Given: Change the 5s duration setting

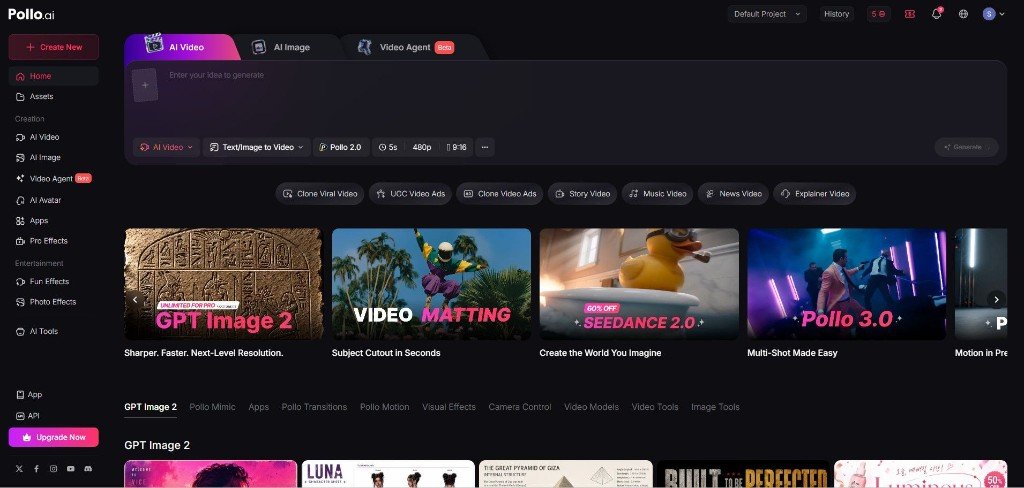Looking at the screenshot, I should coord(388,147).
